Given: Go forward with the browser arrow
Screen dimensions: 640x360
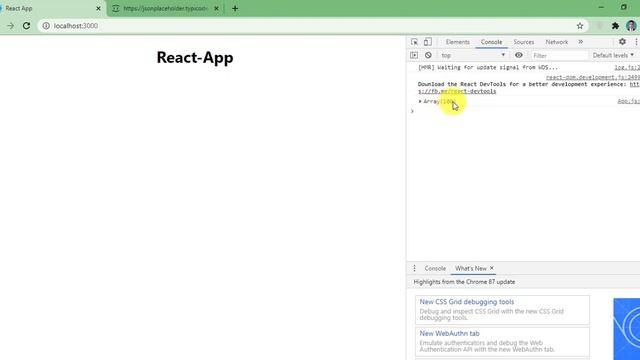Looking at the screenshot, I should [x=10, y=26].
